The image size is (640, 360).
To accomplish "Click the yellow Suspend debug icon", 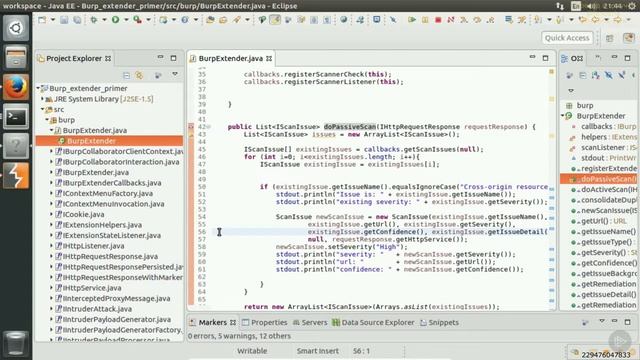I will (425, 20).
